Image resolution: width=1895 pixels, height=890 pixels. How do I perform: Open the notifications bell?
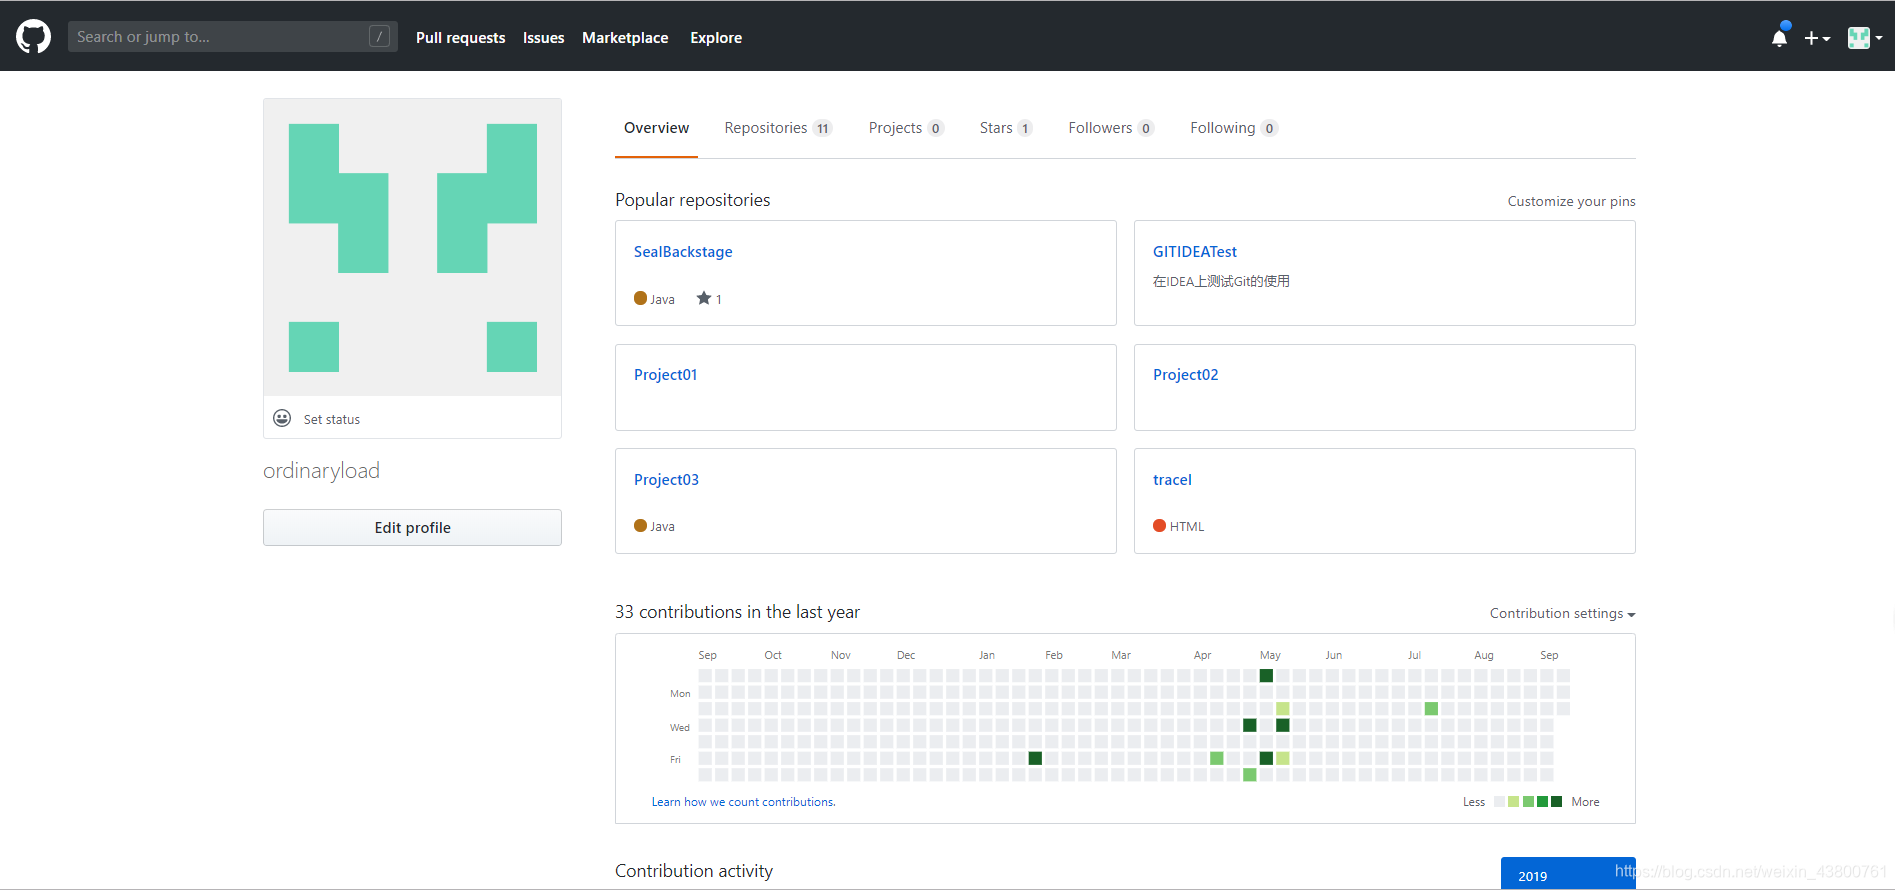click(x=1779, y=37)
